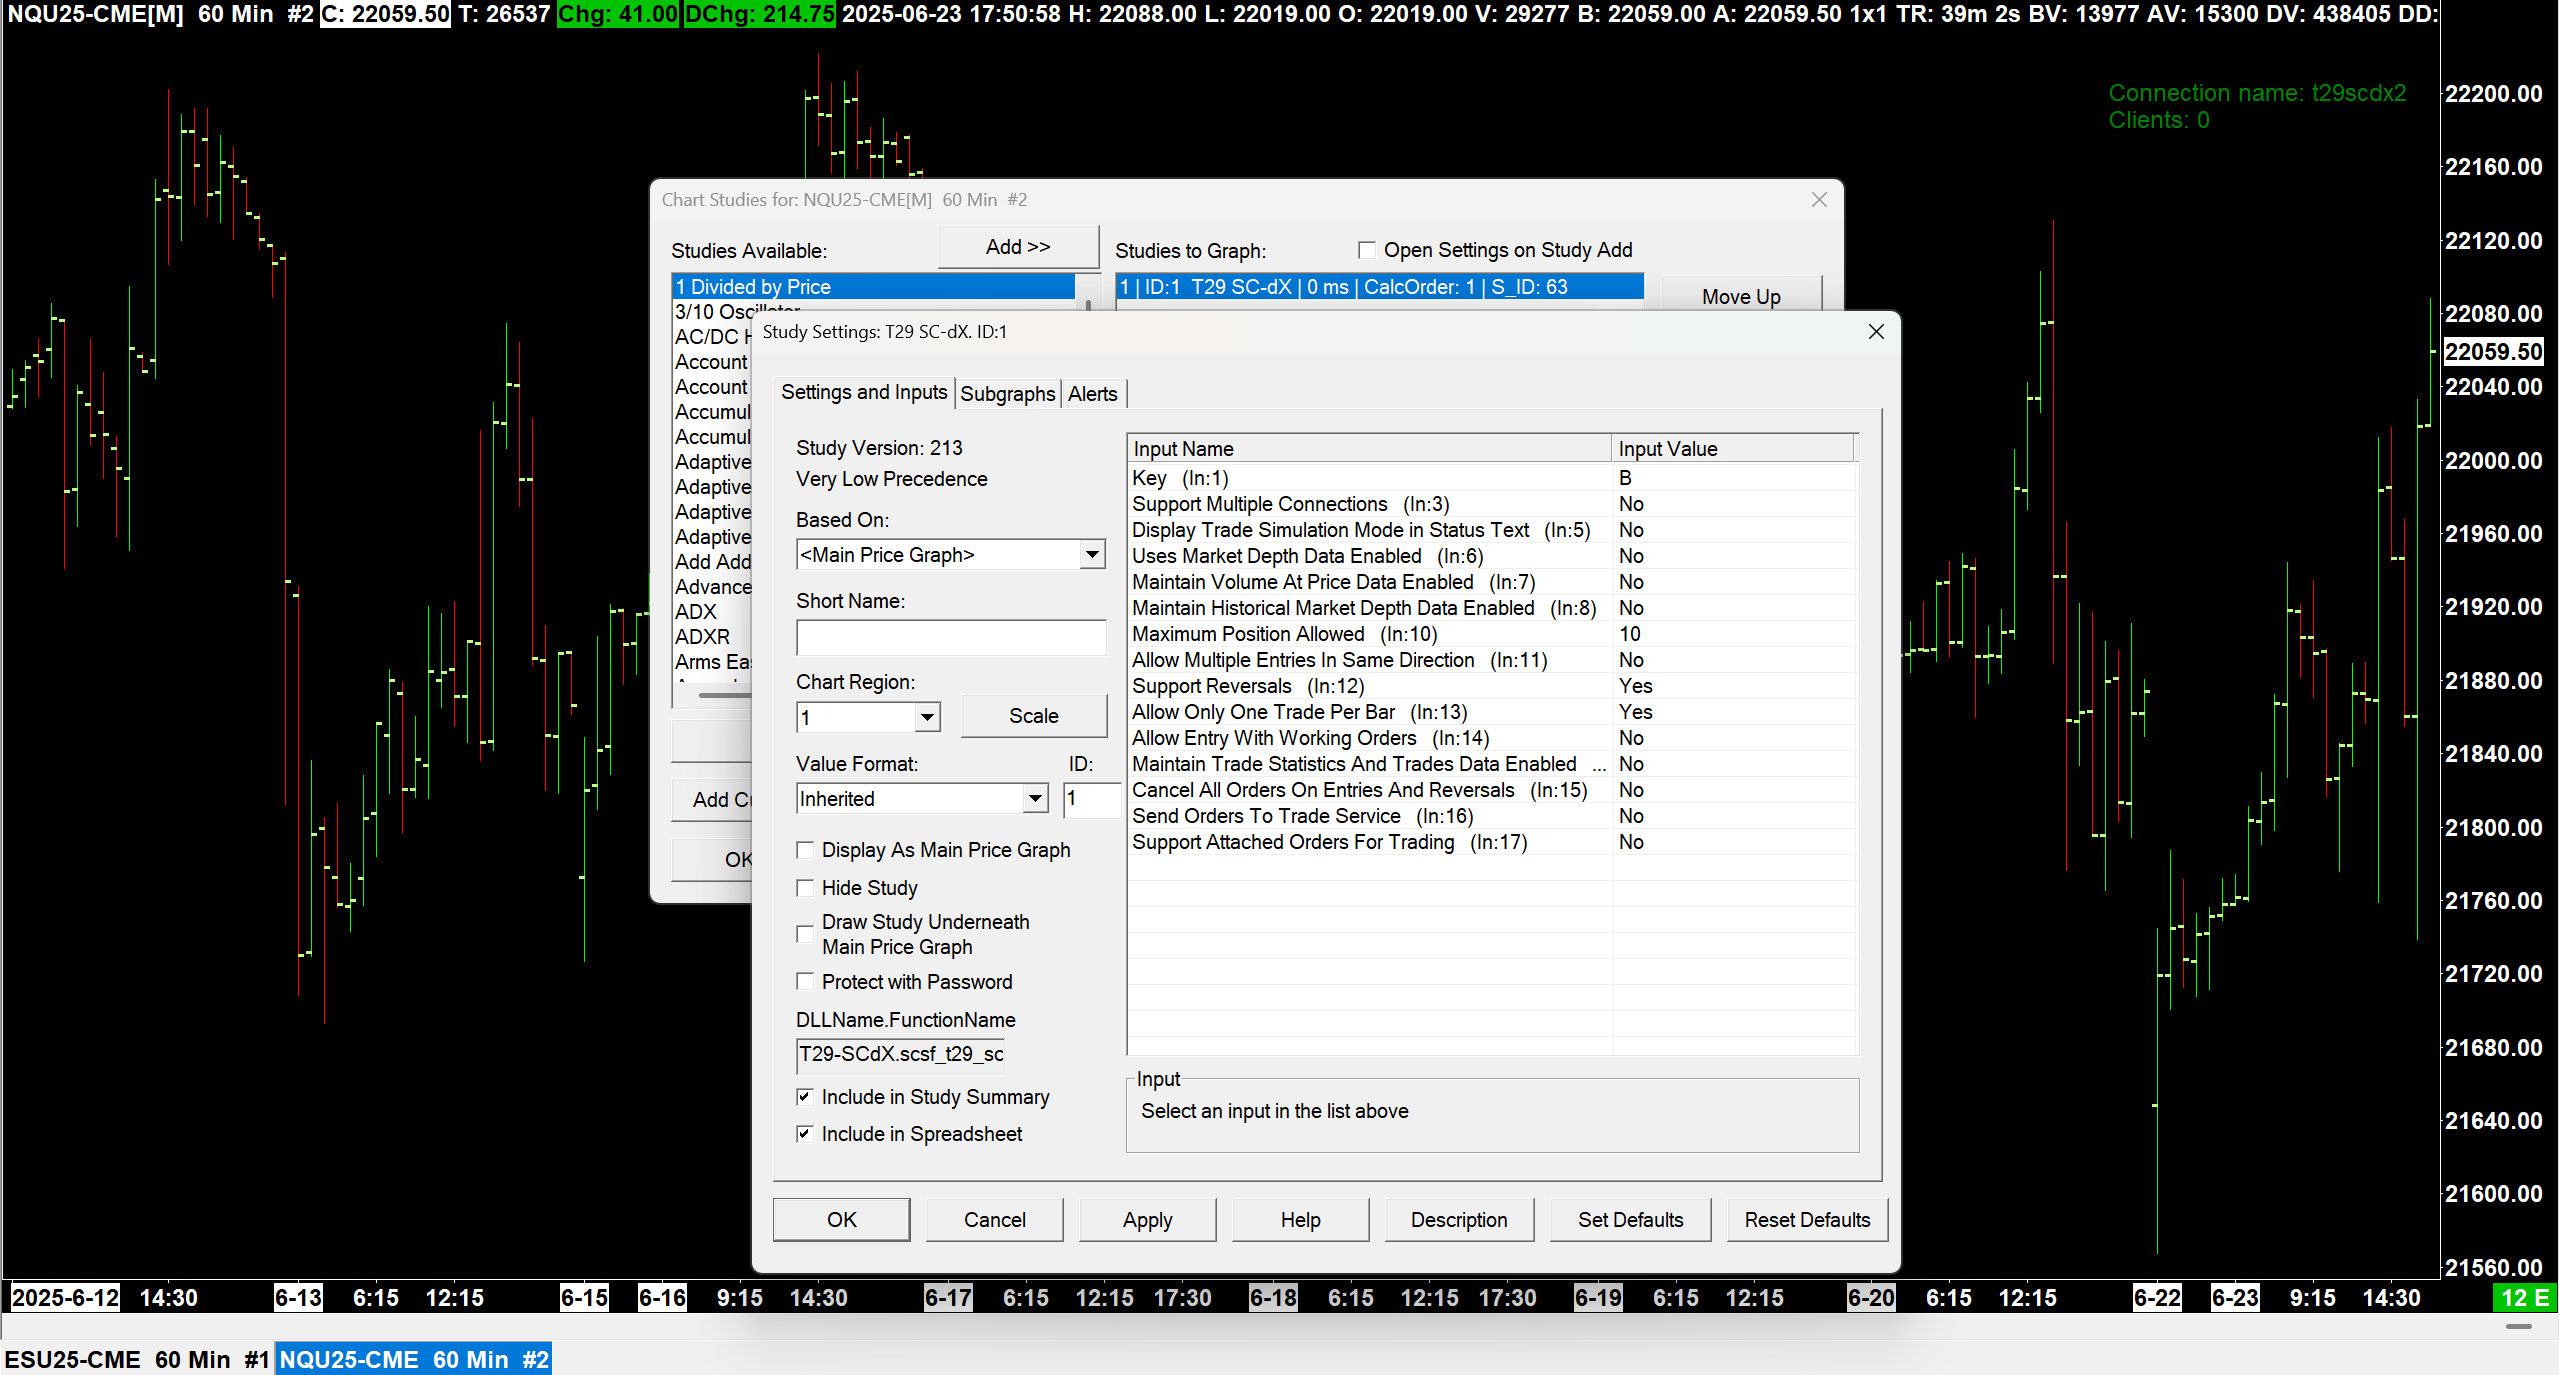Expand the Chart Region dropdown
This screenshot has width=2559, height=1375.
927,717
